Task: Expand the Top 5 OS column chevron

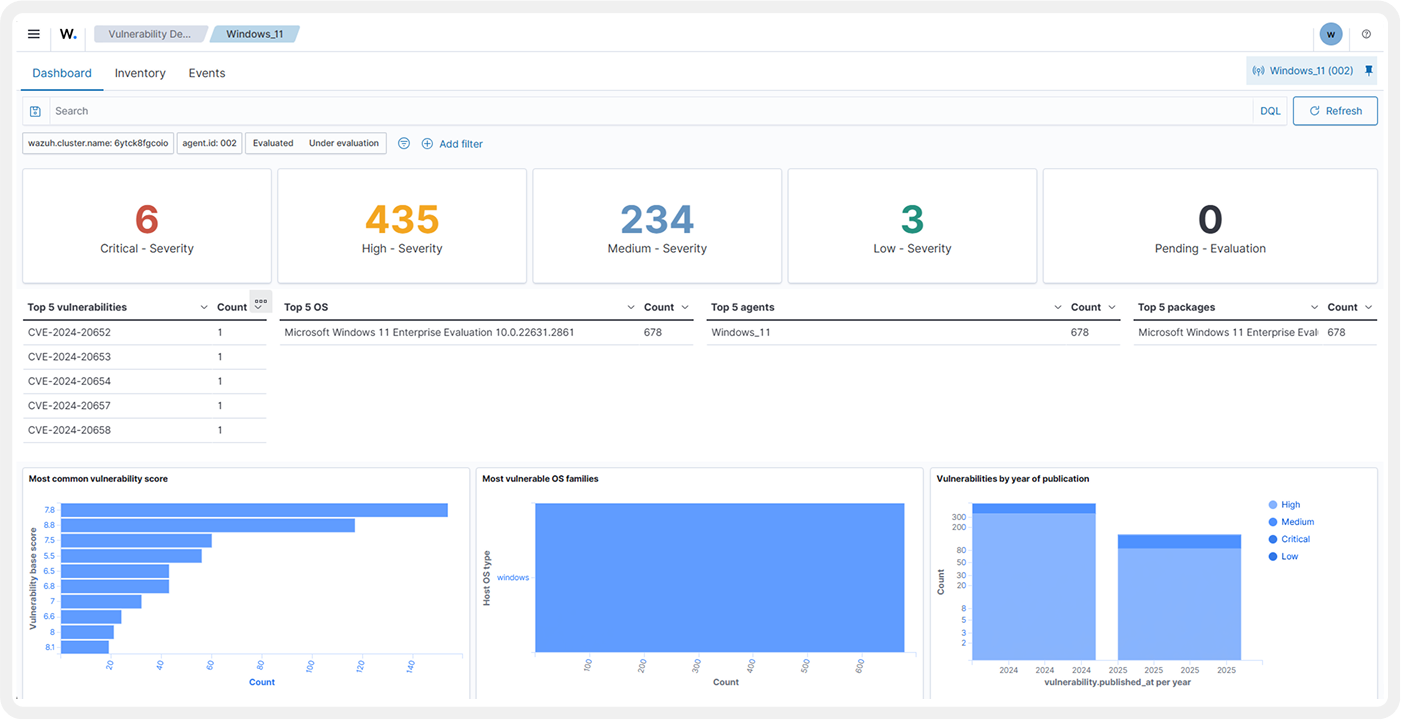Action: [x=631, y=307]
